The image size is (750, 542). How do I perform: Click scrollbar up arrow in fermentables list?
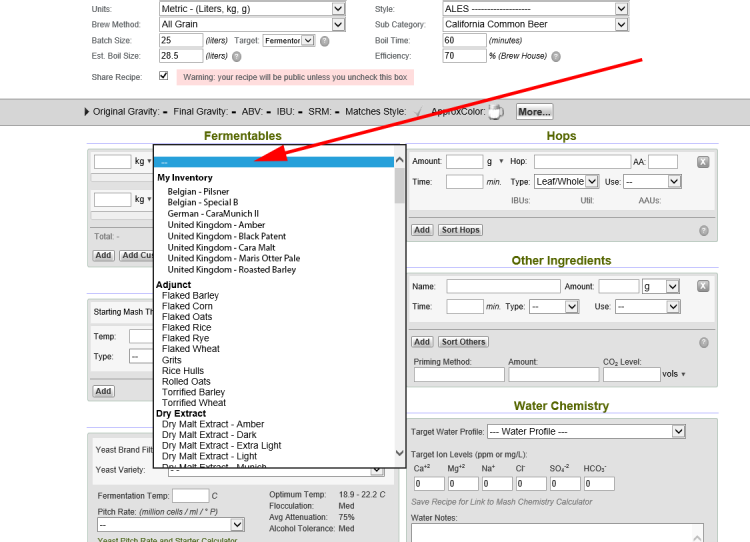[x=400, y=160]
